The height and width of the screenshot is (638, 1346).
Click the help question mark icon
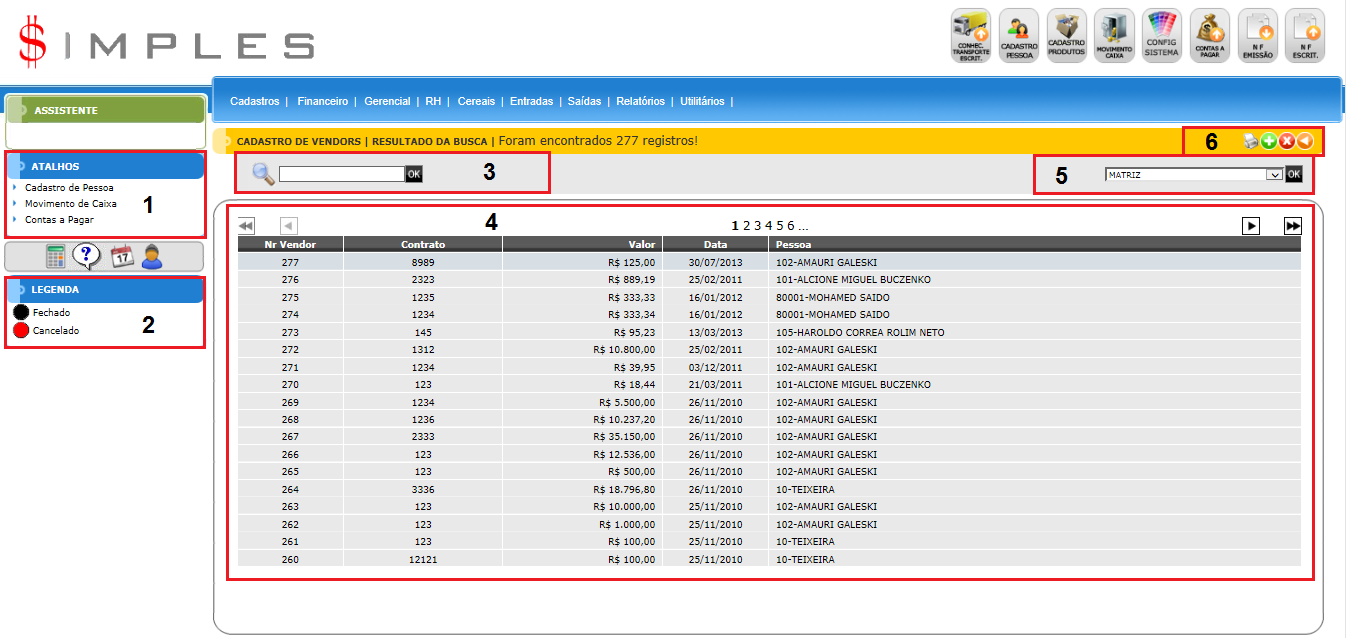point(87,257)
